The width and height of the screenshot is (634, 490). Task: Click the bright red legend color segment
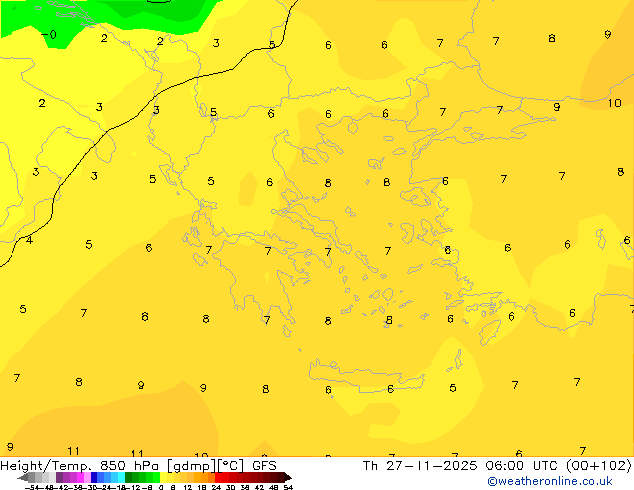218,477
